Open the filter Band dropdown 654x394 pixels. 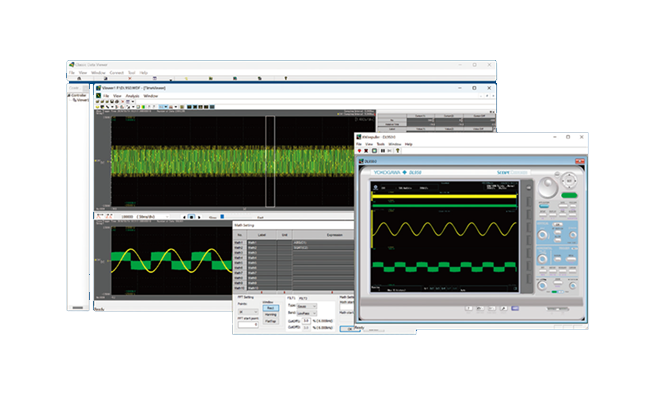pyautogui.click(x=307, y=313)
